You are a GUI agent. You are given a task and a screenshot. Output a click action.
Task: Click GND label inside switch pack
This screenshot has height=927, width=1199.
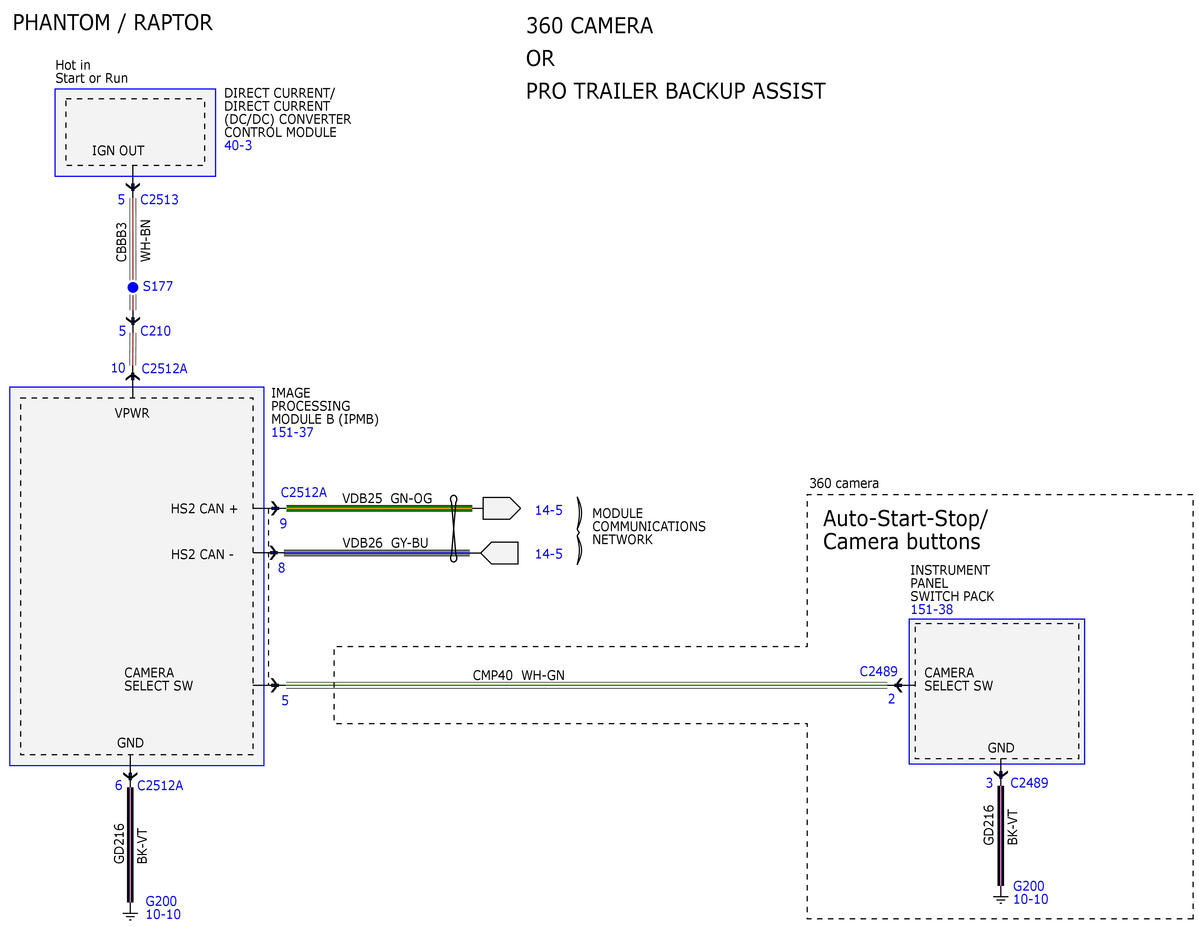[x=1001, y=748]
